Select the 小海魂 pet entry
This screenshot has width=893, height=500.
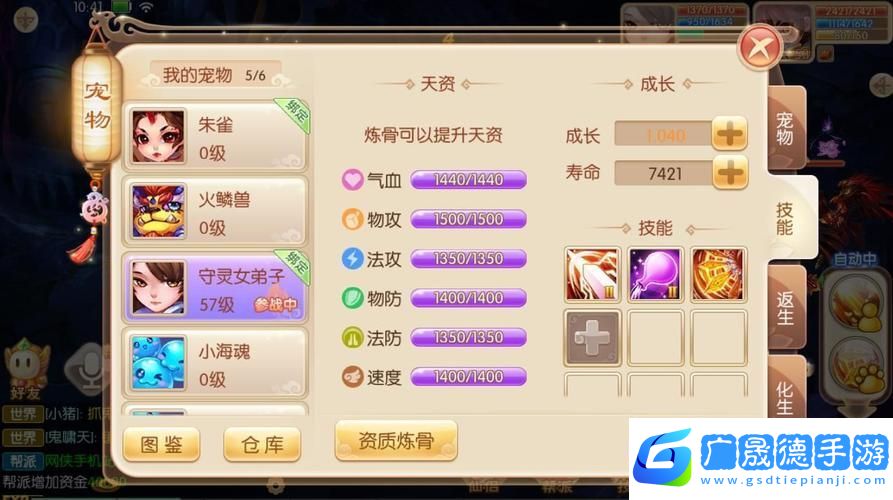pos(215,363)
